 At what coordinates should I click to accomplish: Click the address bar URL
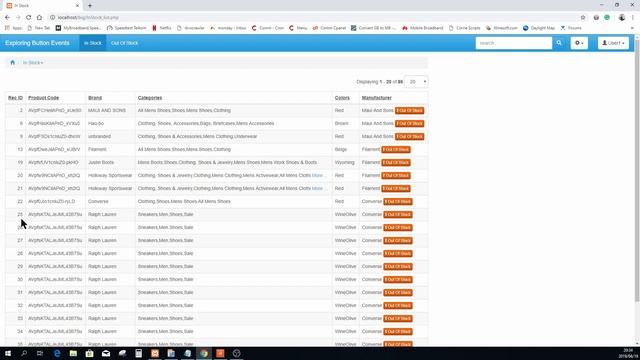[x=88, y=18]
